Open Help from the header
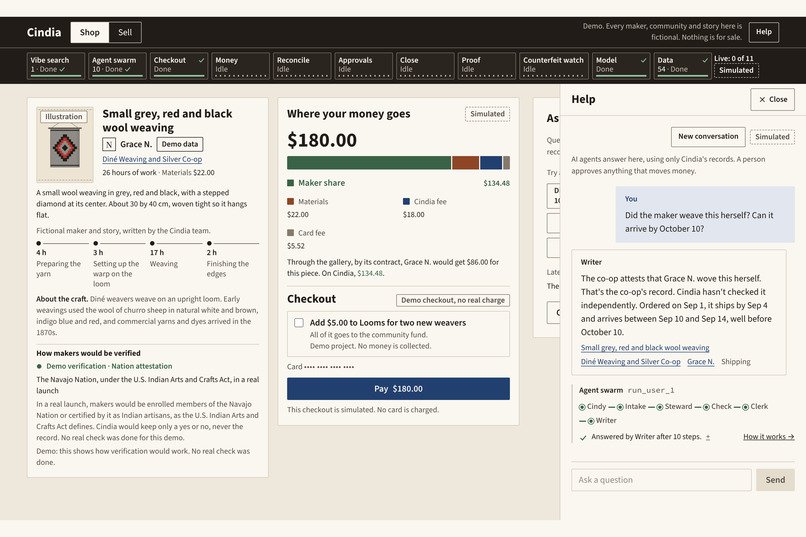Image resolution: width=806 pixels, height=537 pixels. [763, 32]
